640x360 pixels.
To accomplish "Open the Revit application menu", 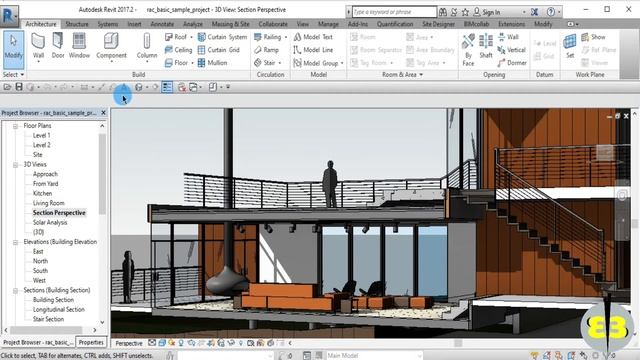I will pyautogui.click(x=9, y=15).
